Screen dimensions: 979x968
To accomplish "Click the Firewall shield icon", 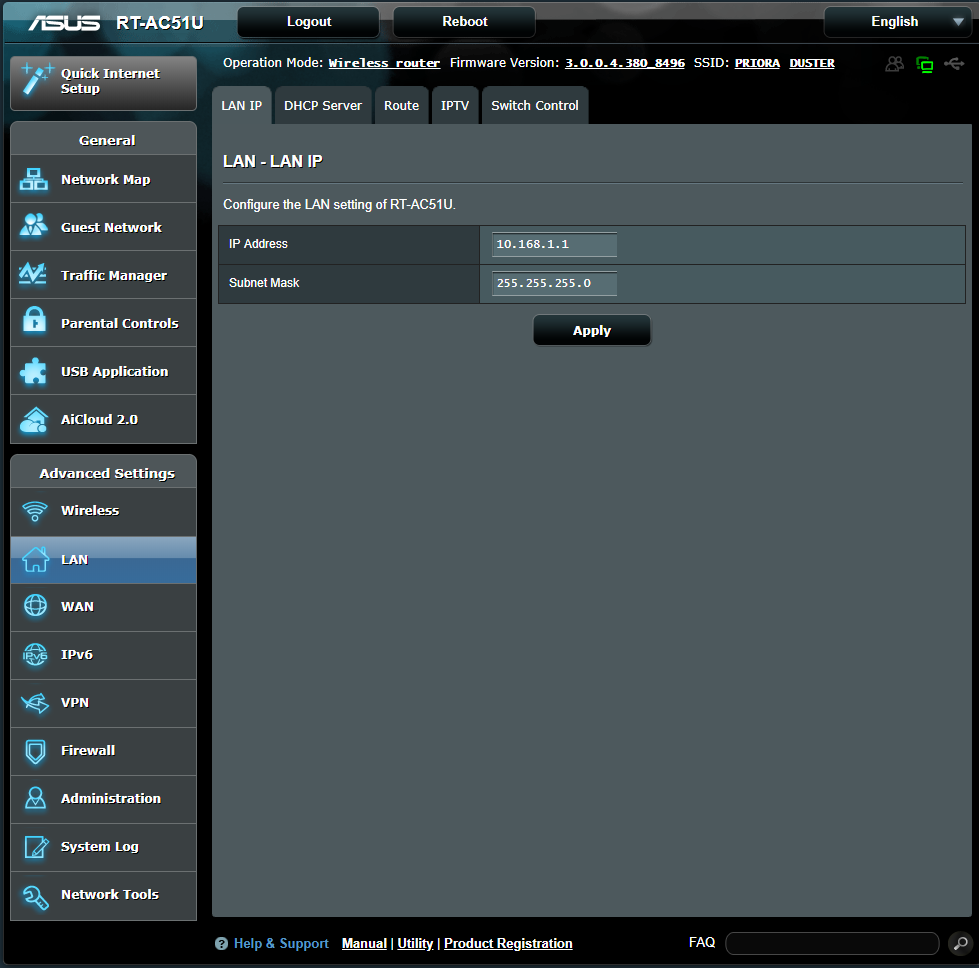I will tap(36, 751).
